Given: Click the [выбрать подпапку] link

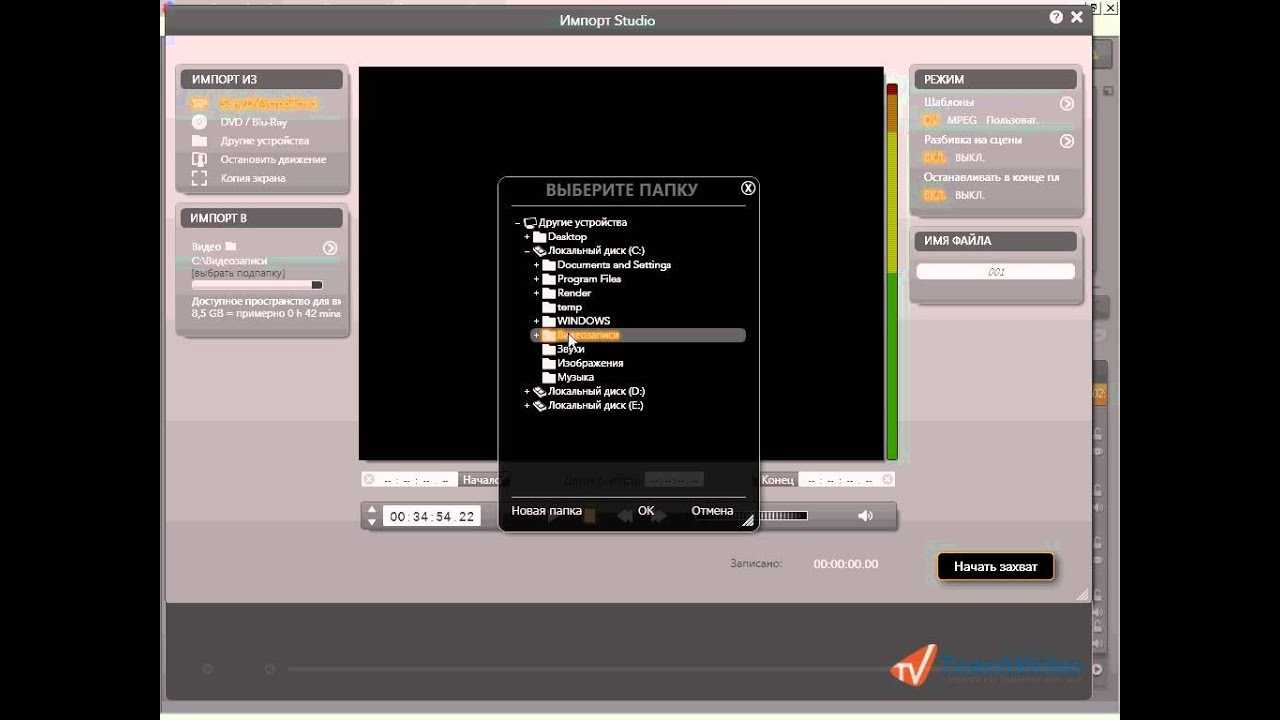Looking at the screenshot, I should (238, 273).
